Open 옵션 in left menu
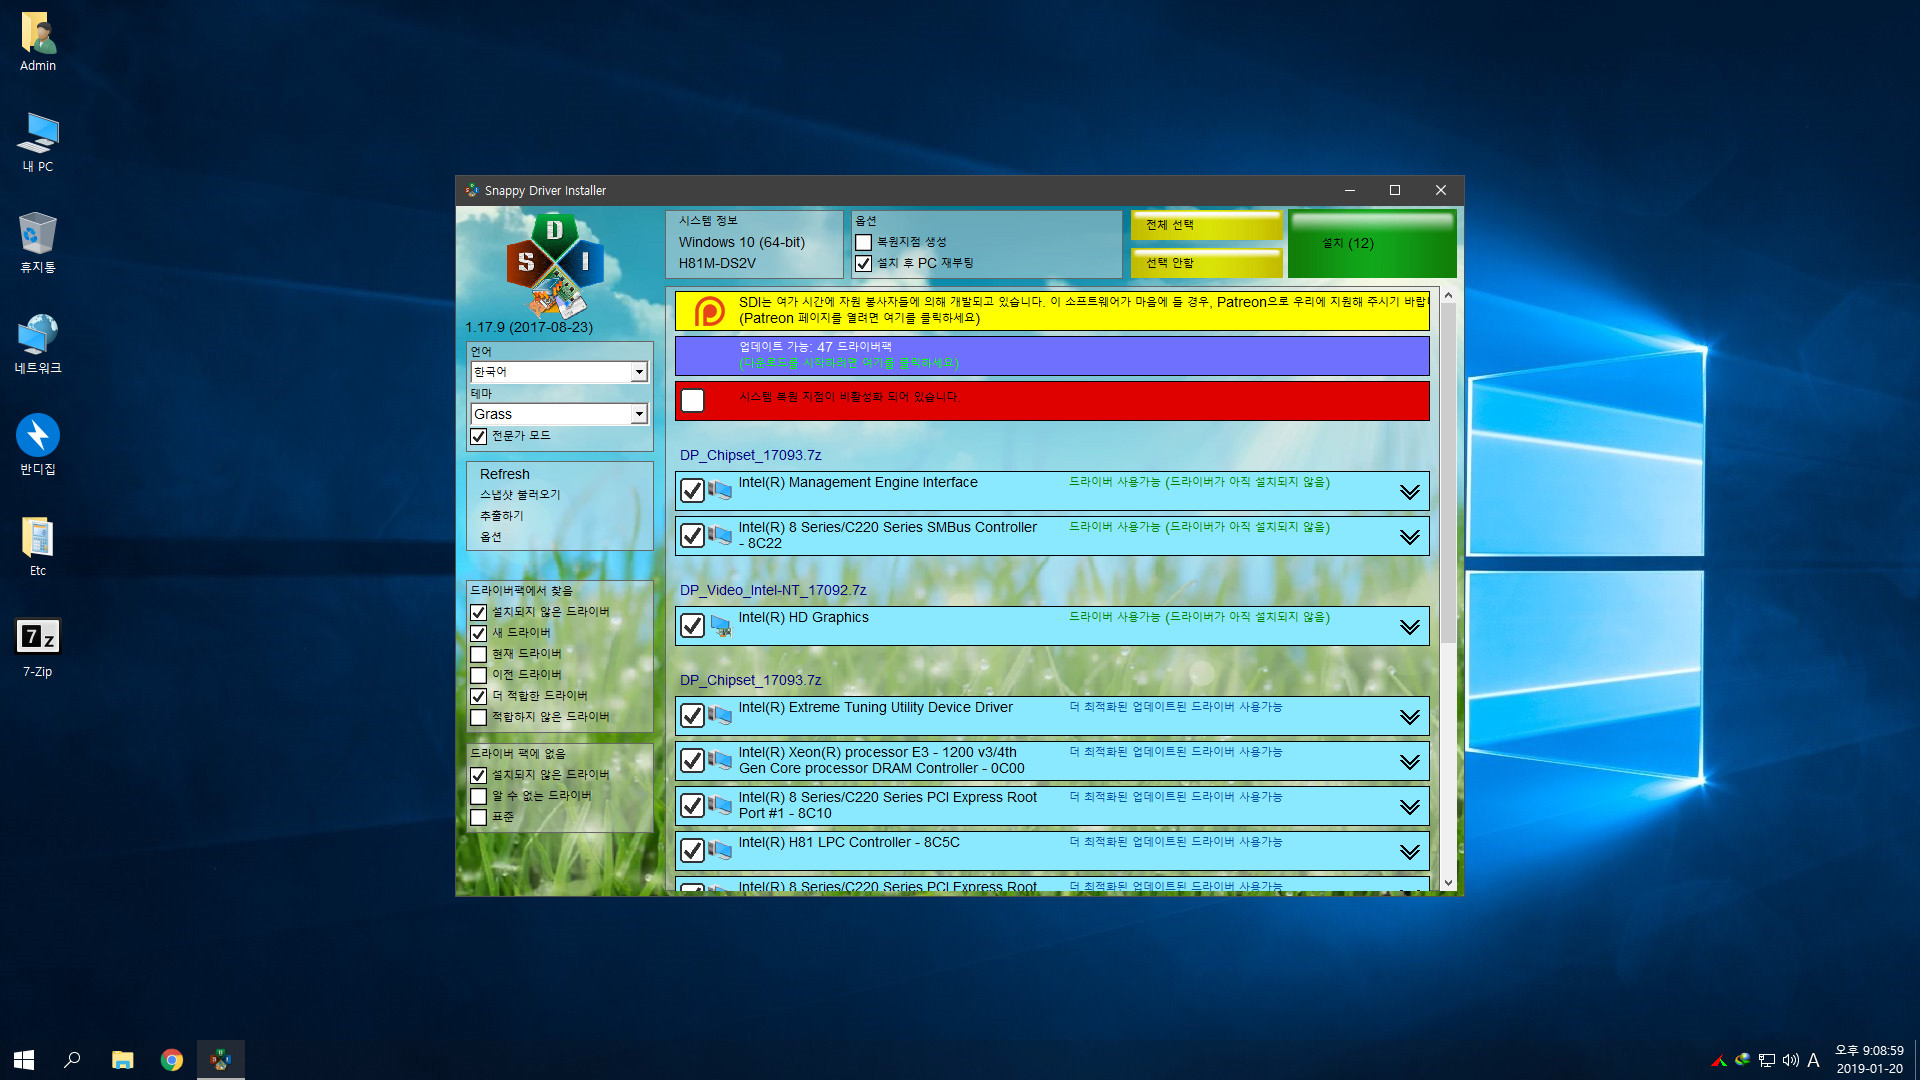The height and width of the screenshot is (1080, 1920). 490,537
